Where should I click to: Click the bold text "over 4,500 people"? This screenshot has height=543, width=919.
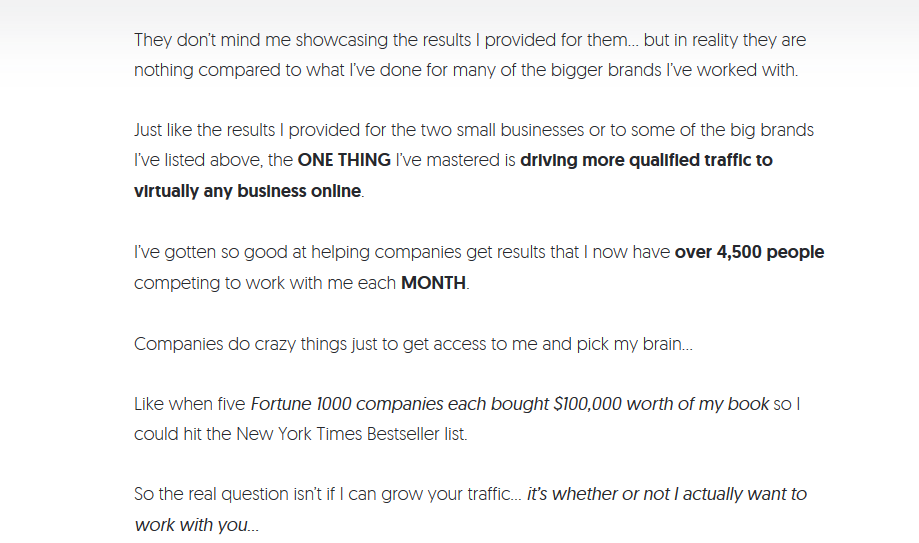750,252
